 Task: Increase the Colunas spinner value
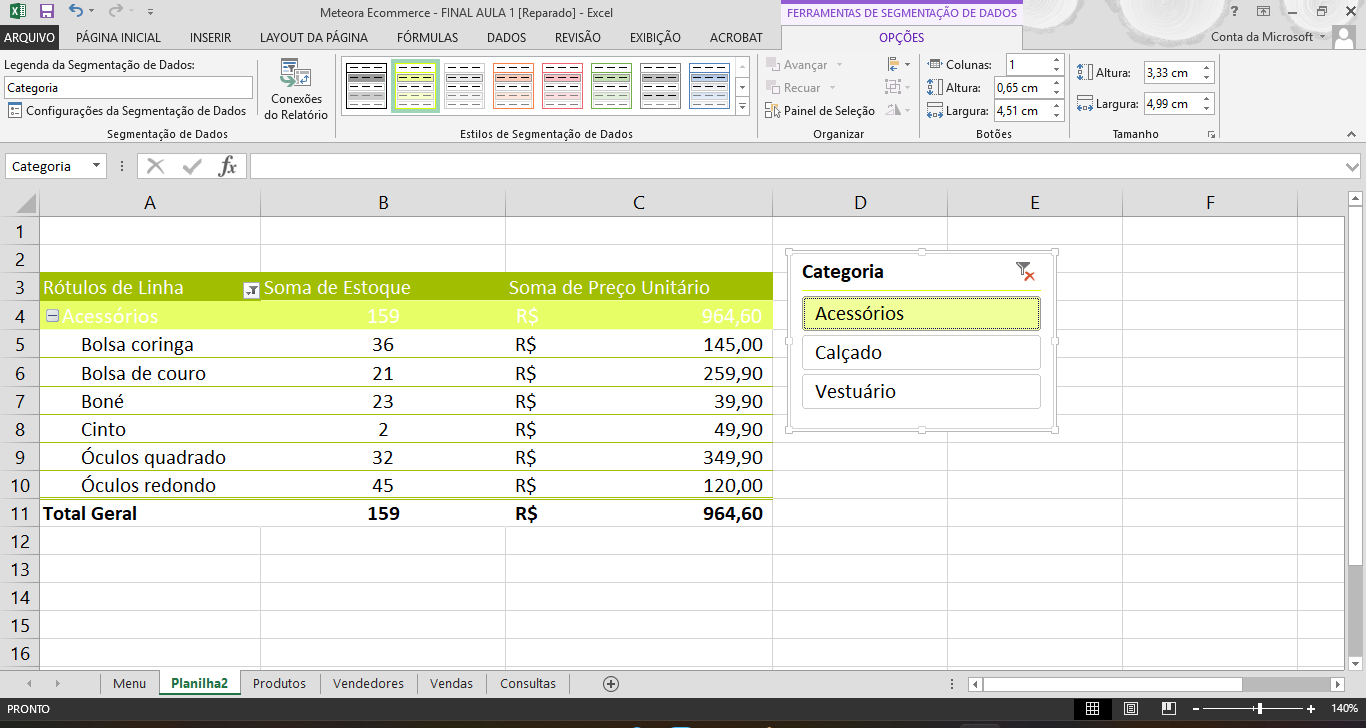[x=1057, y=60]
